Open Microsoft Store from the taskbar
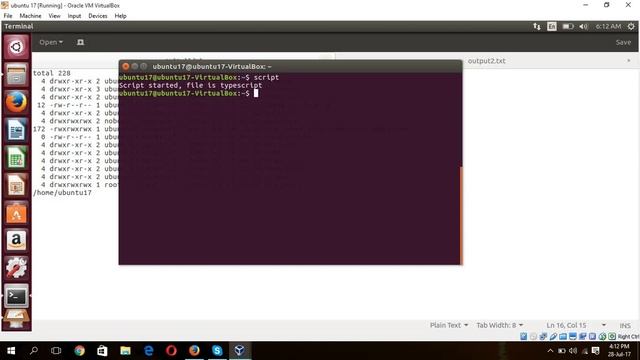Image resolution: width=640 pixels, height=360 pixels. click(x=102, y=351)
